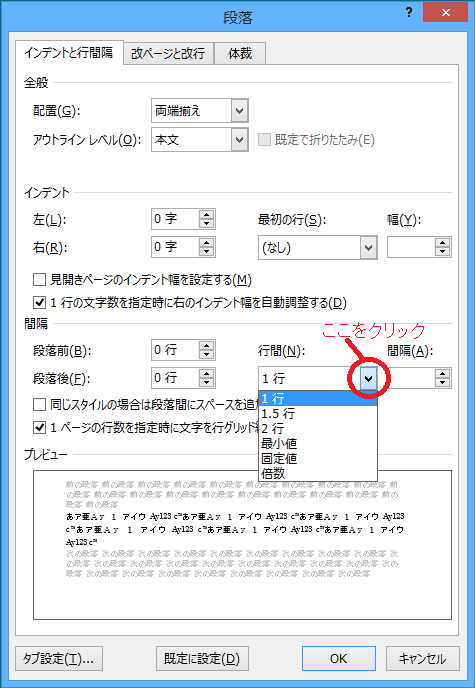475x688 pixels.
Task: Increase 幅 indent width spinner up arrow
Action: pyautogui.click(x=442, y=242)
